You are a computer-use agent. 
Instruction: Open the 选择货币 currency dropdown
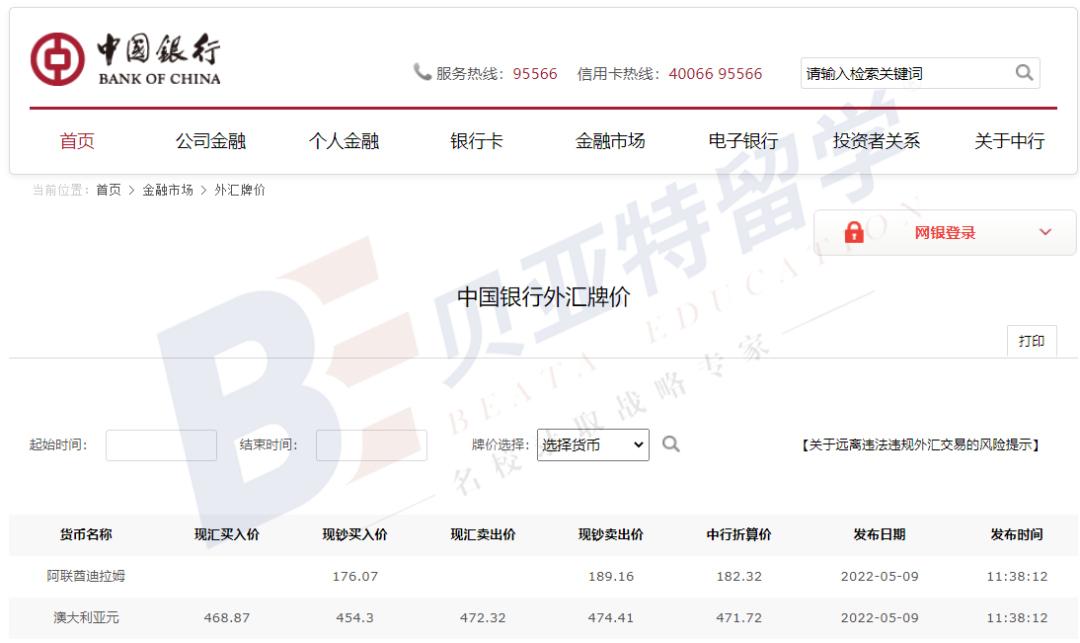point(593,445)
